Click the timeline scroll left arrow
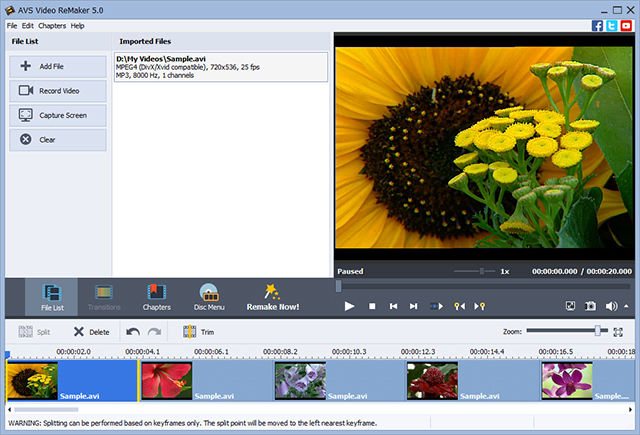This screenshot has height=435, width=640. [x=9, y=409]
